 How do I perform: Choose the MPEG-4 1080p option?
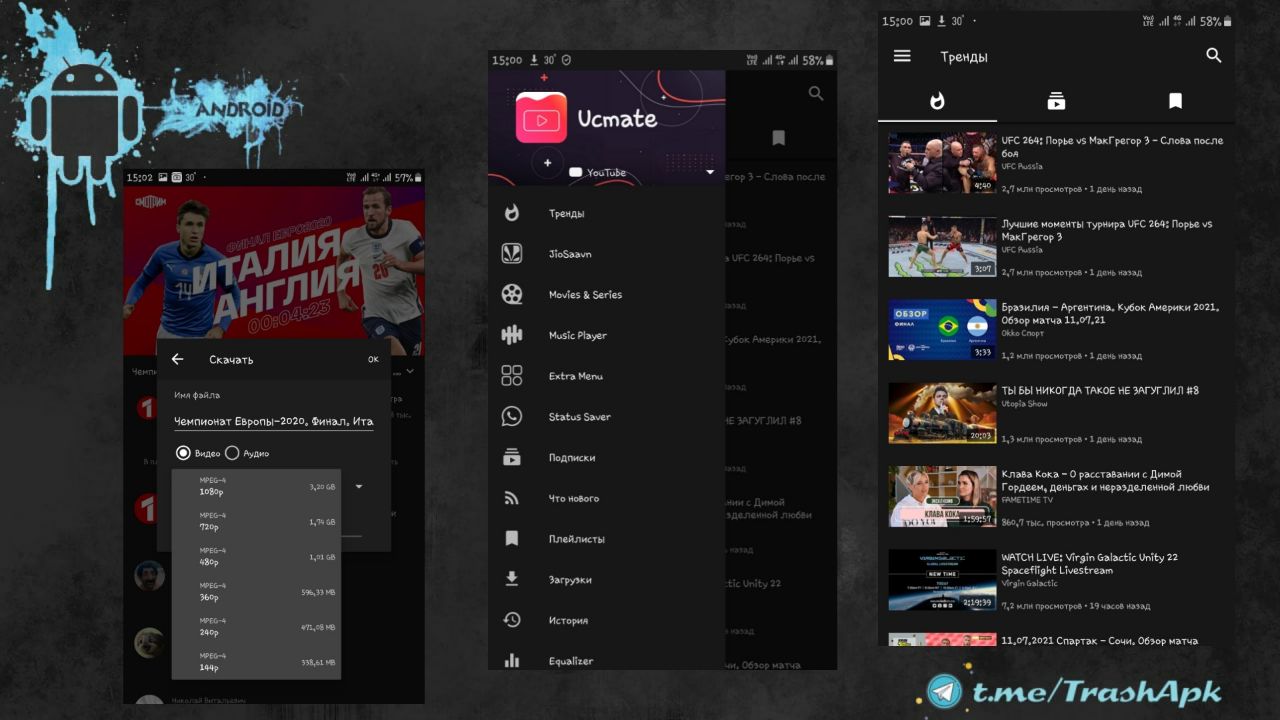click(x=256, y=487)
